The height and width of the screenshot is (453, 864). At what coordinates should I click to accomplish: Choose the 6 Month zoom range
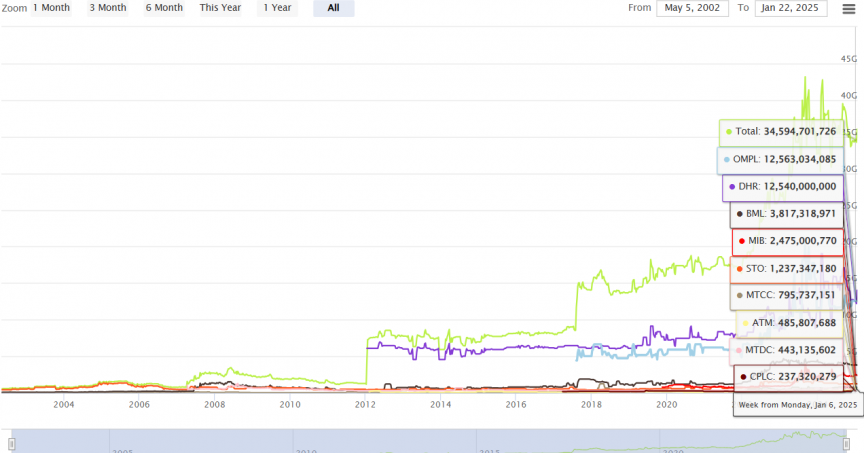tap(164, 8)
